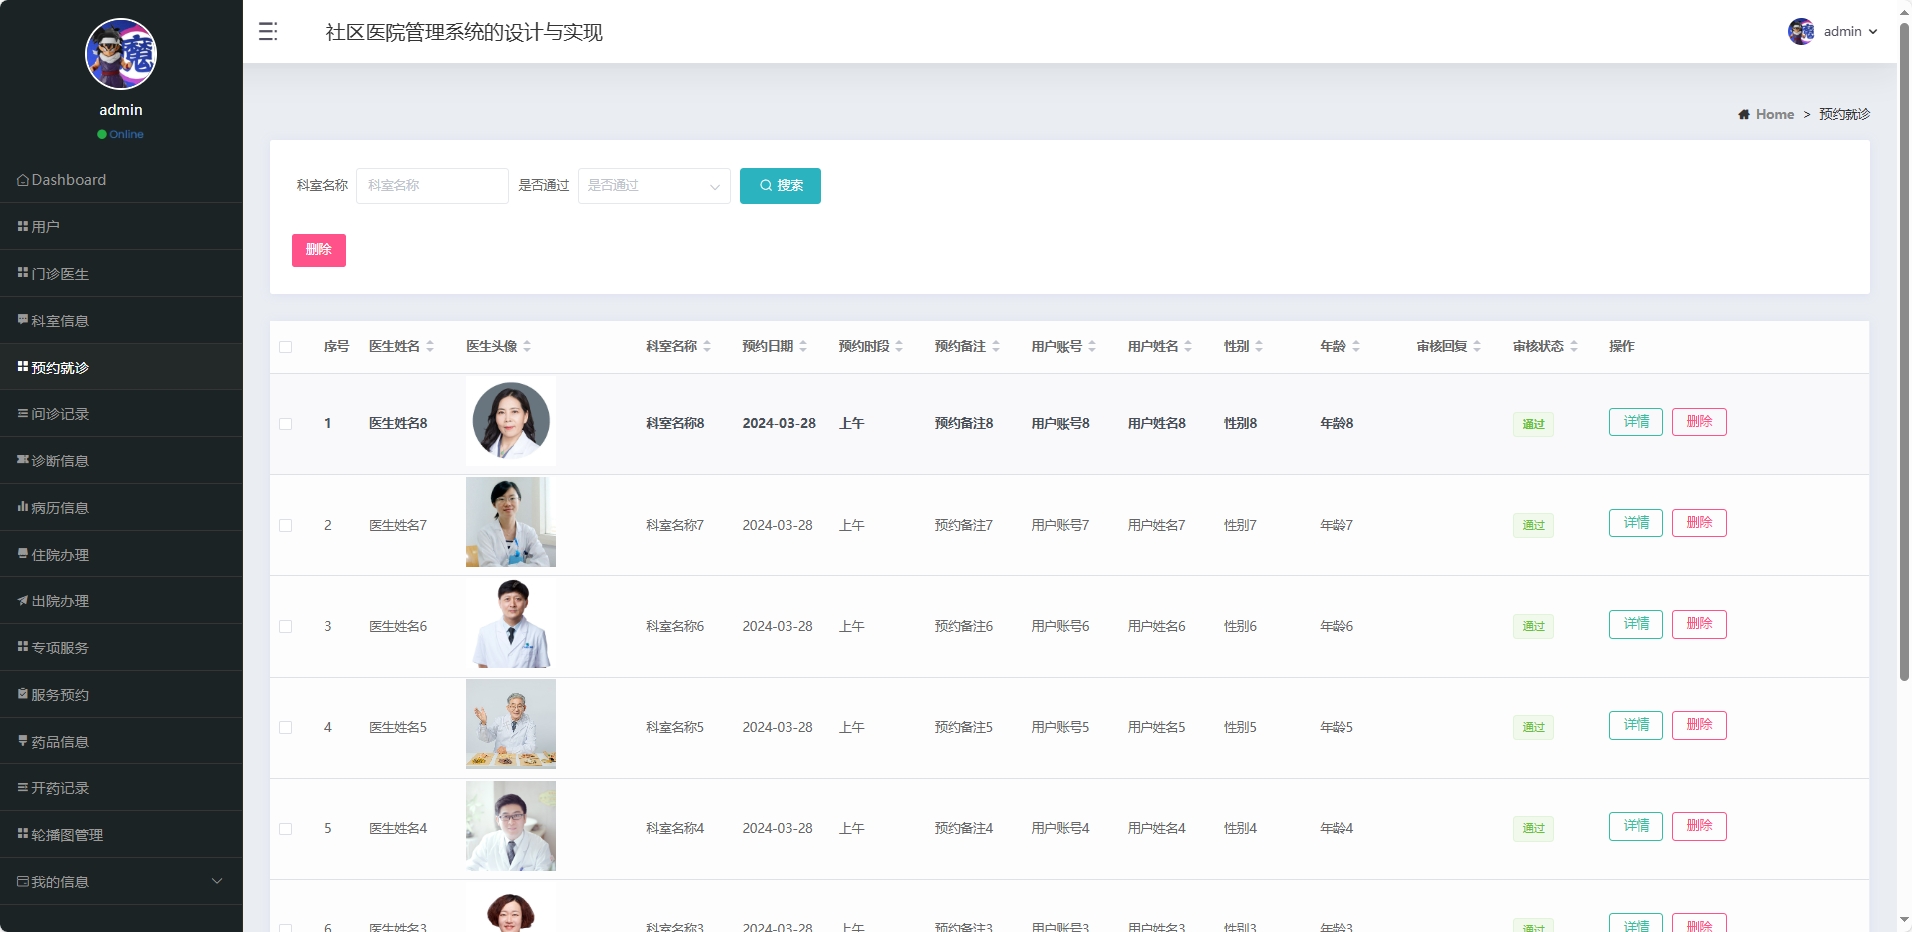The width and height of the screenshot is (1912, 932).
Task: Click the 用户 grid icon in sidebar
Action: (x=23, y=227)
